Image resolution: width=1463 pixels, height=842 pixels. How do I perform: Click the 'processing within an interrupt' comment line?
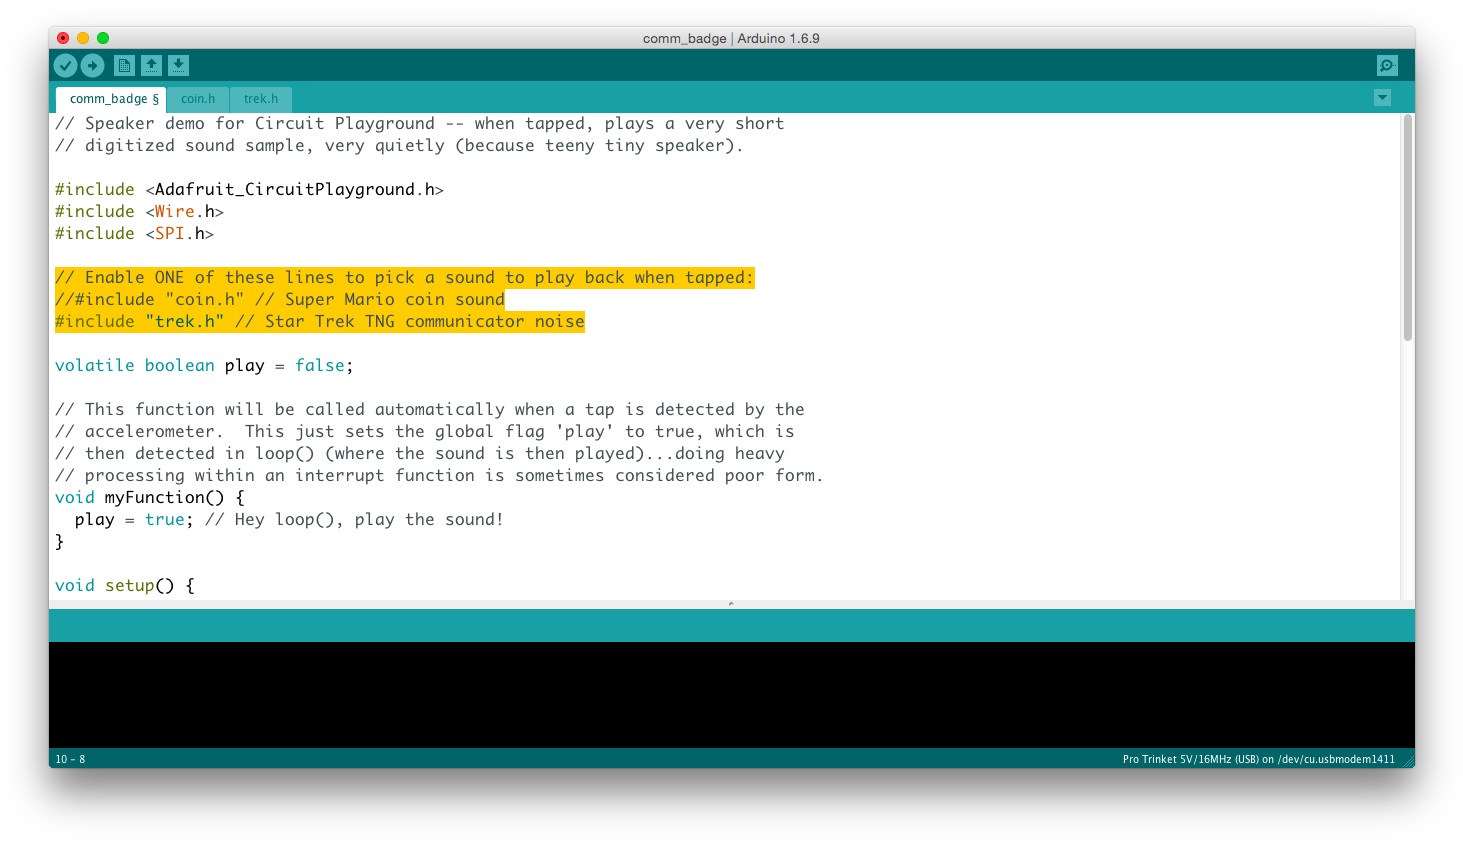point(439,475)
